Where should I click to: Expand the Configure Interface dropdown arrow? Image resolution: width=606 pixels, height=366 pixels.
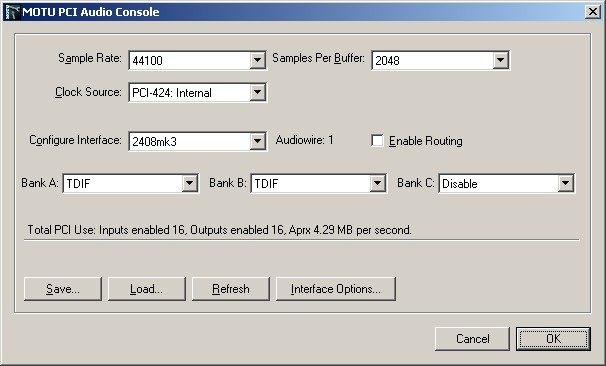pyautogui.click(x=257, y=141)
